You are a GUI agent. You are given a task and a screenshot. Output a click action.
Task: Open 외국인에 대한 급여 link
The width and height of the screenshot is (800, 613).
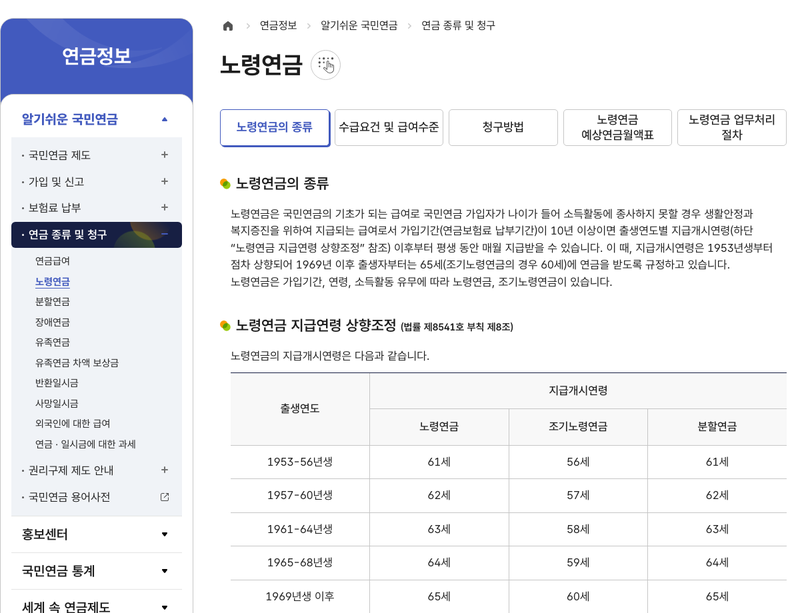pos(72,424)
